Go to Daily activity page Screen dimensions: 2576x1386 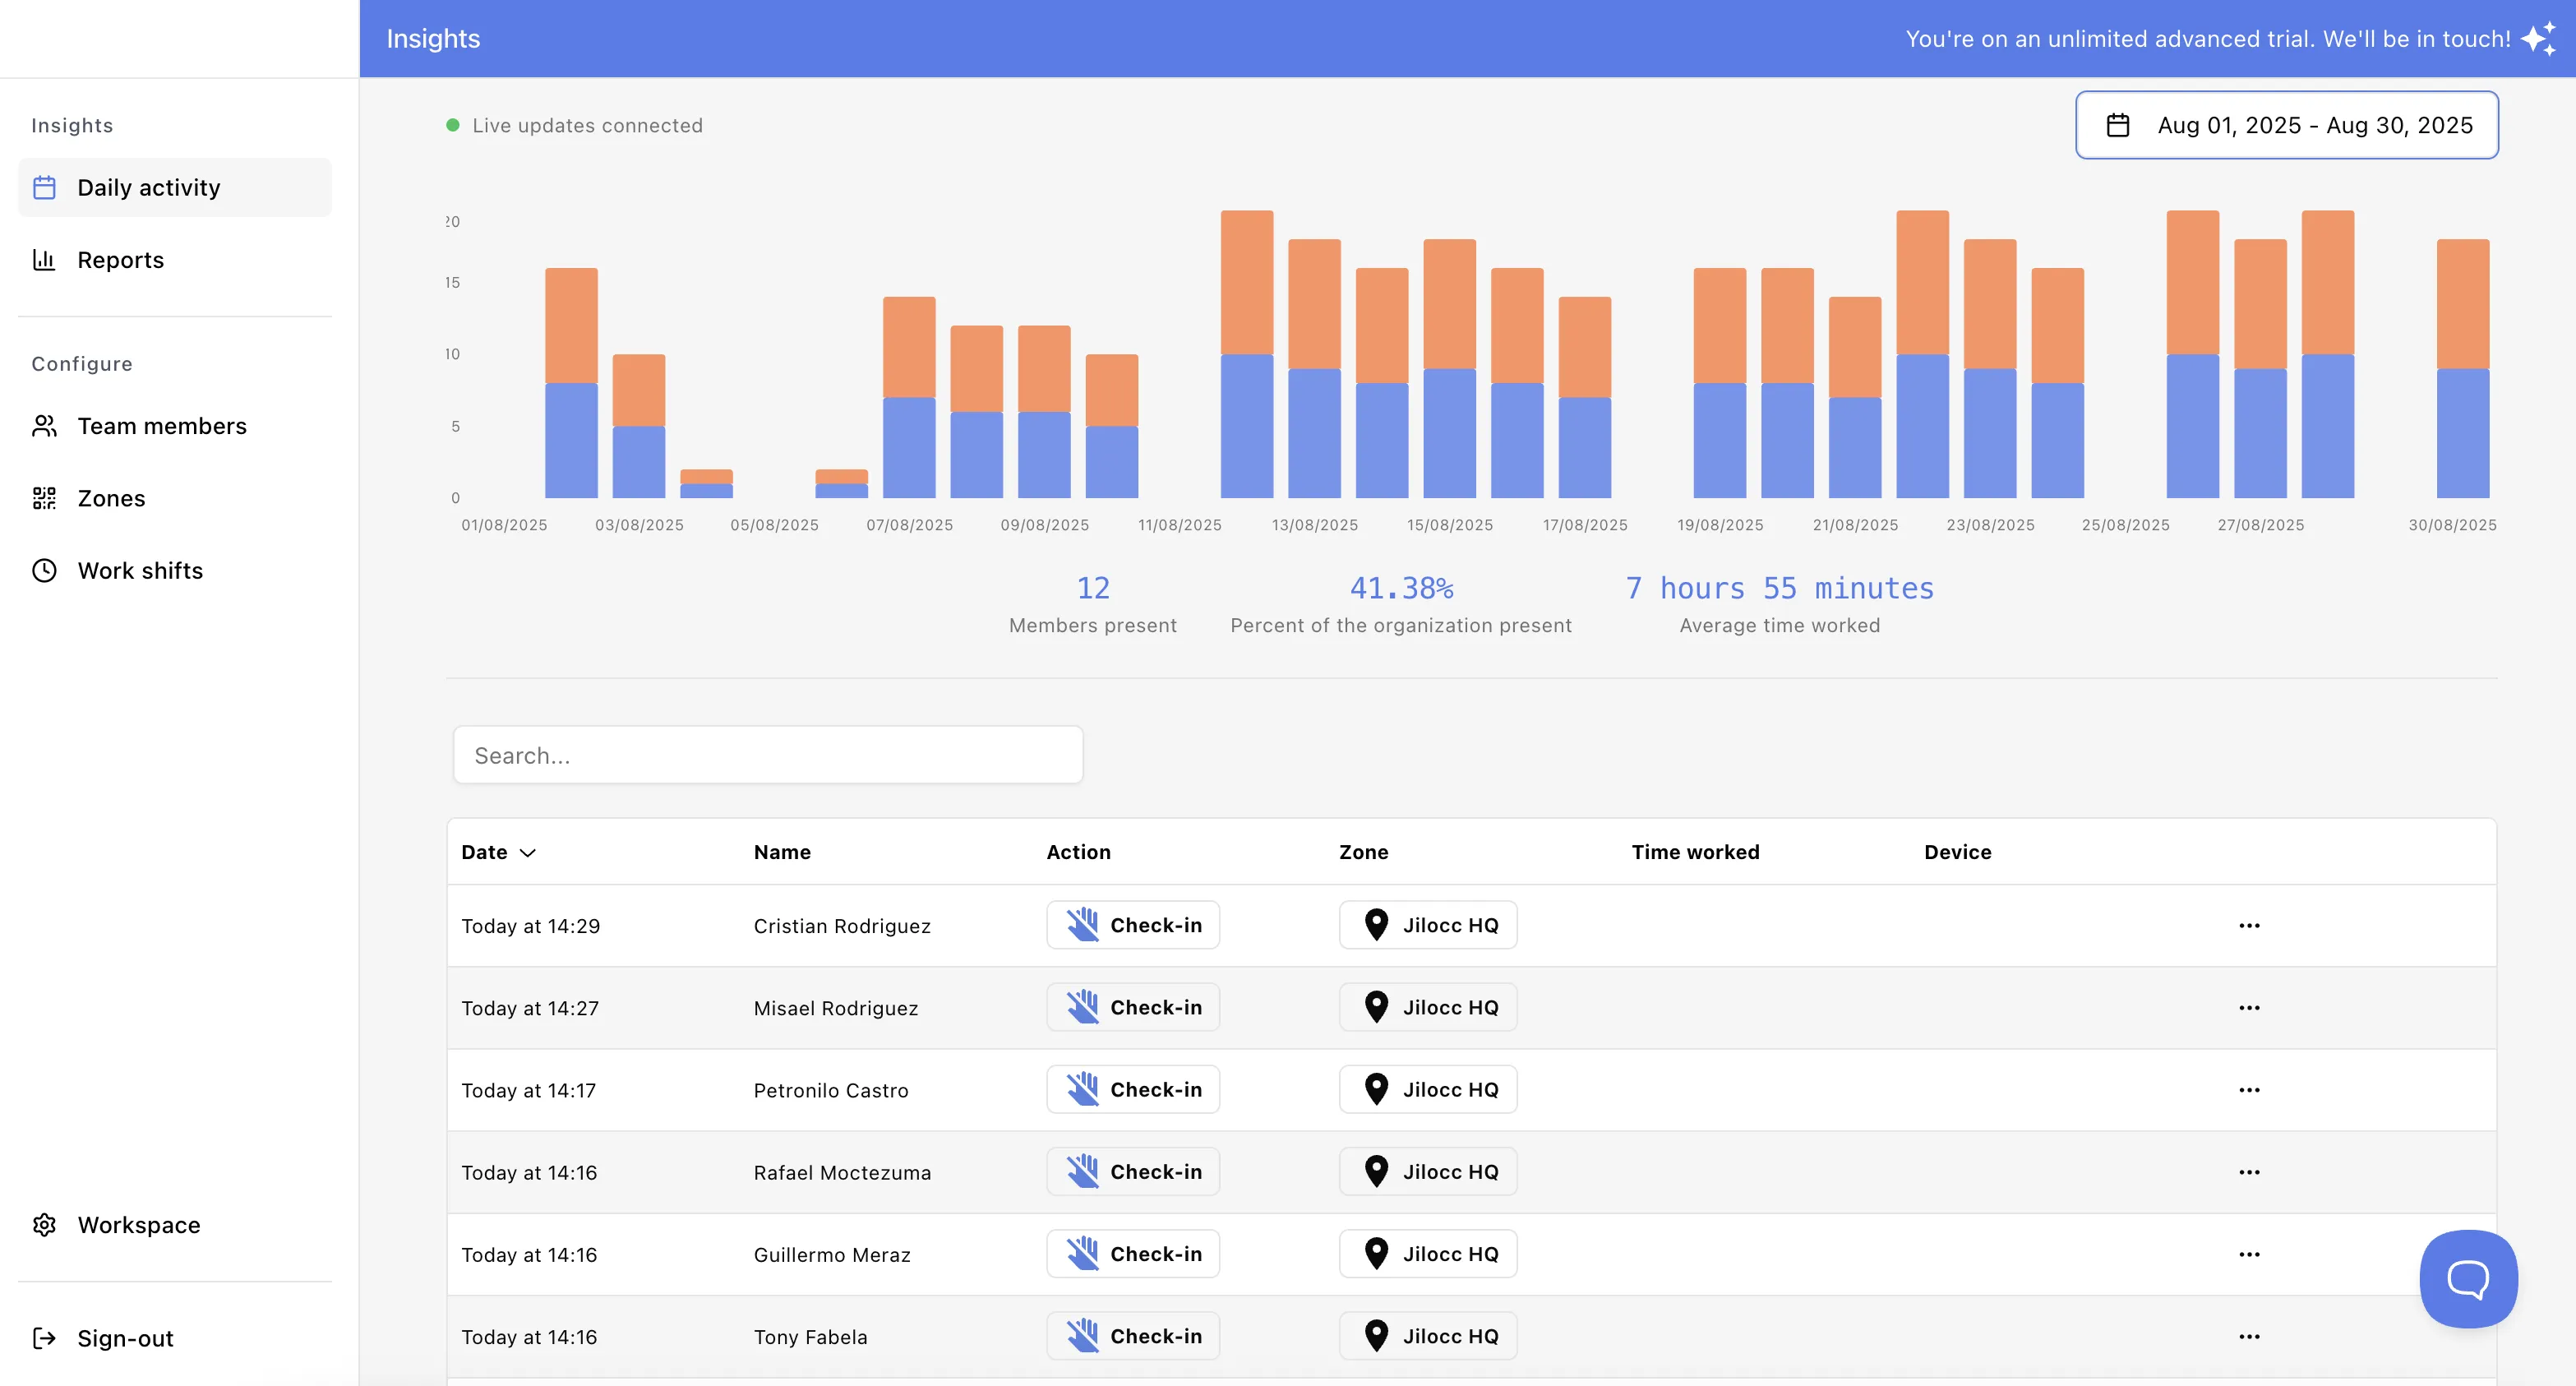(175, 187)
